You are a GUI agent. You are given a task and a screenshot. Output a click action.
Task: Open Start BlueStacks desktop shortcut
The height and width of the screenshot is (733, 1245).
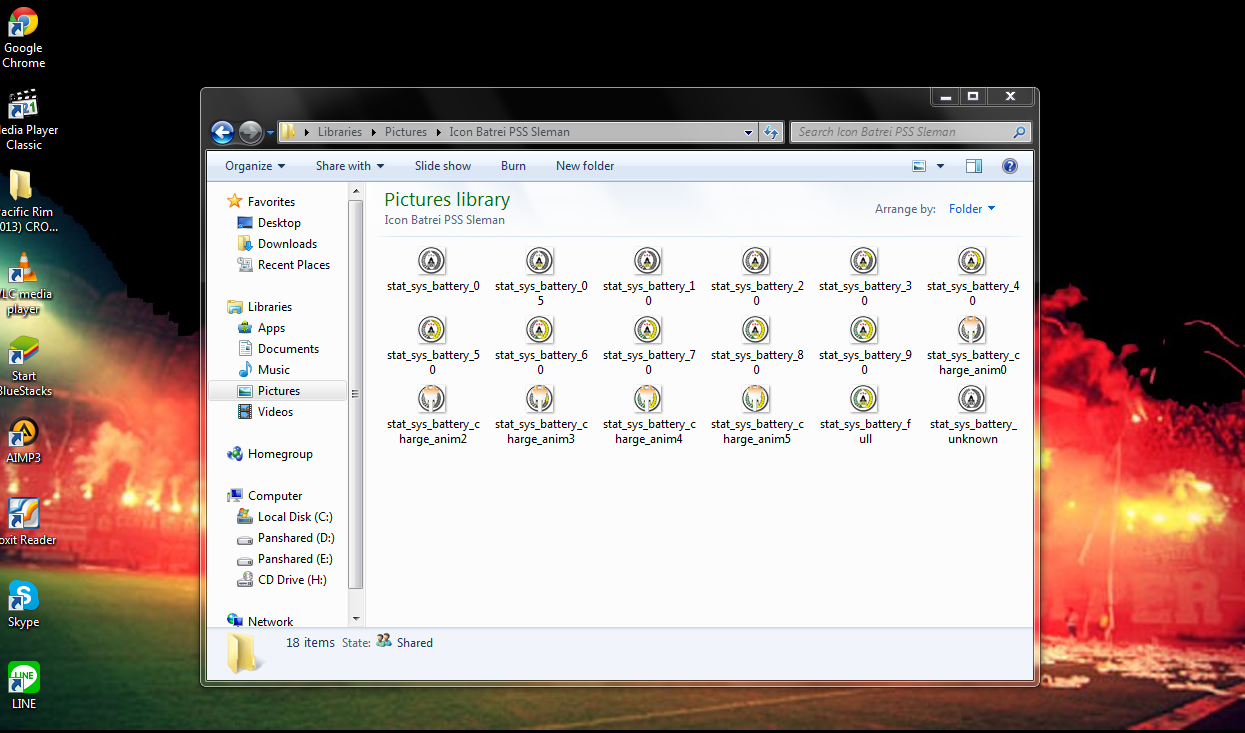[x=24, y=367]
